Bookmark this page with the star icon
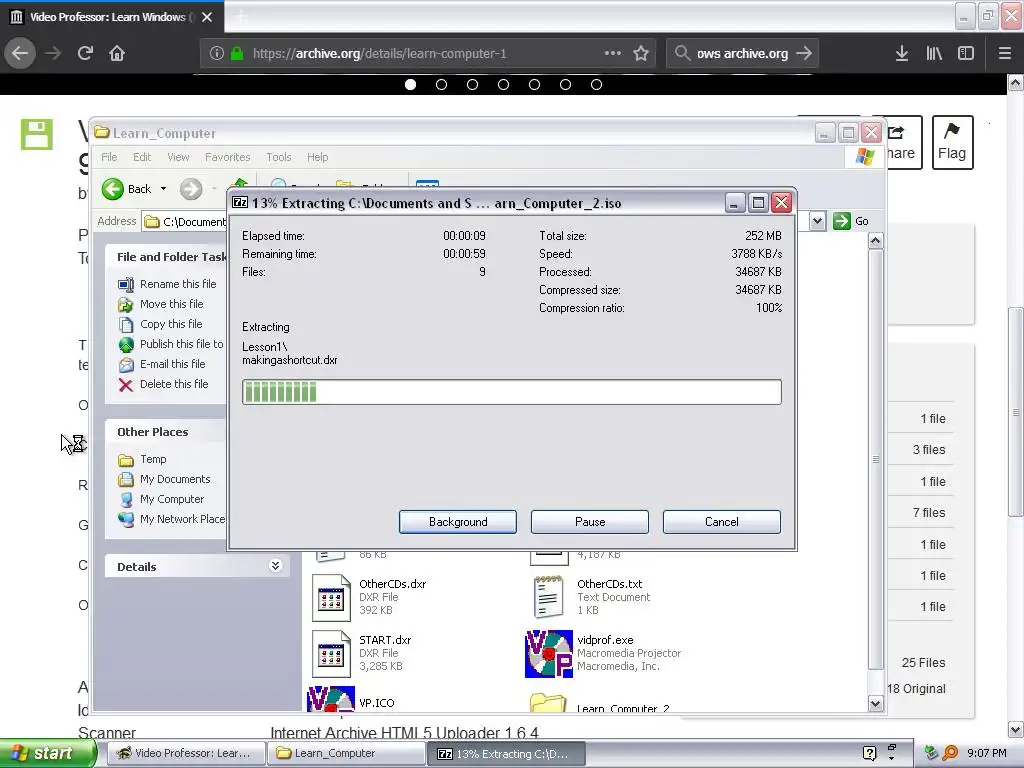Viewport: 1024px width, 768px height. point(641,54)
